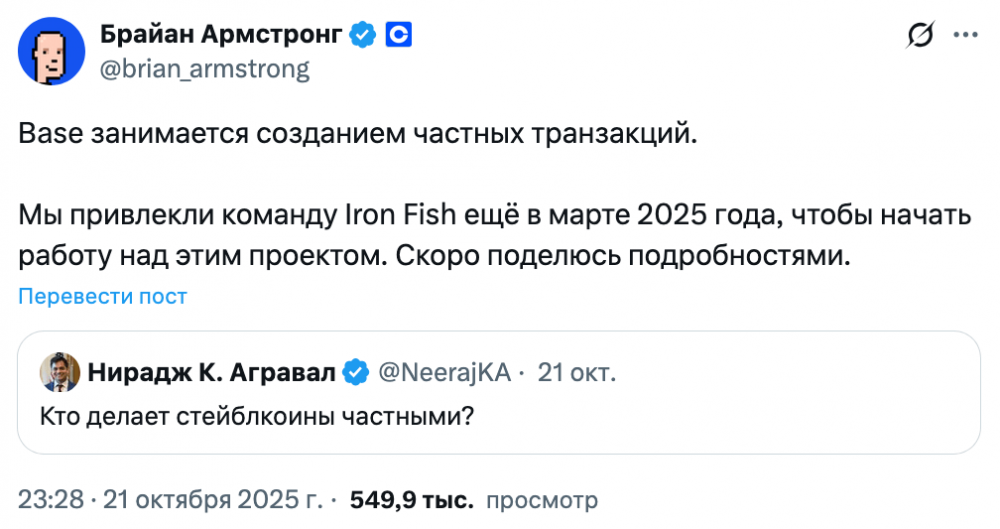
Task: Click the blue verified badge next to Брайан Армстронг
Action: [362, 36]
